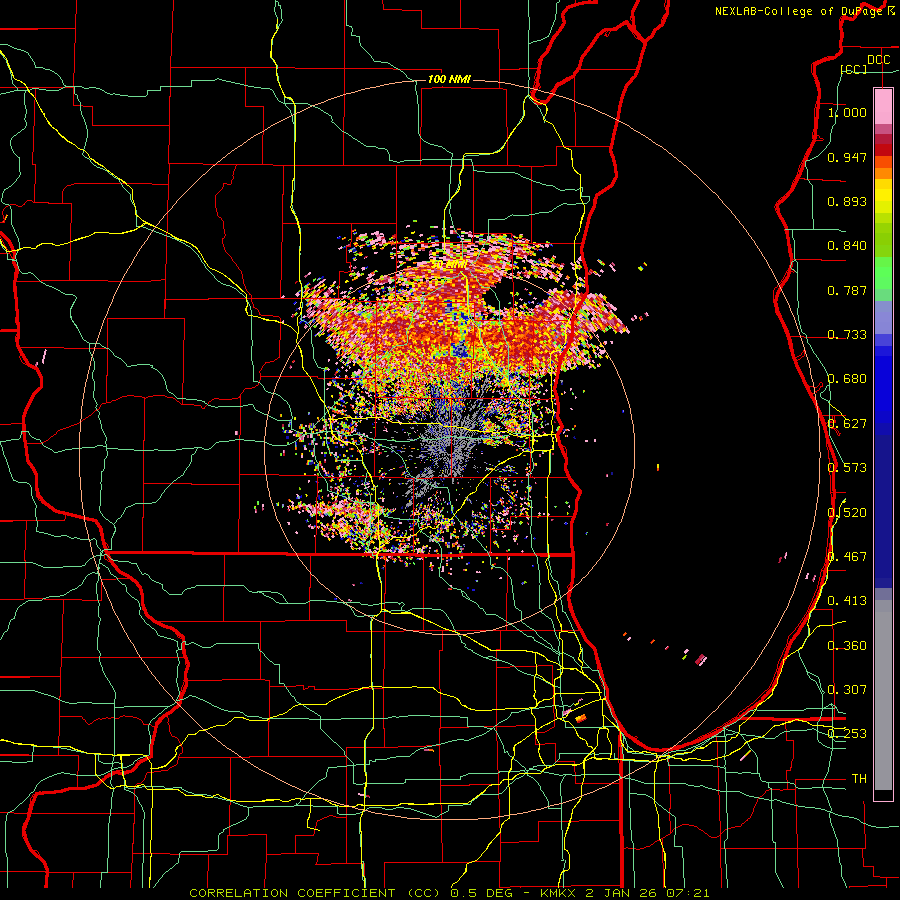Click the 0.680 scale value
The height and width of the screenshot is (900, 900).
point(847,379)
